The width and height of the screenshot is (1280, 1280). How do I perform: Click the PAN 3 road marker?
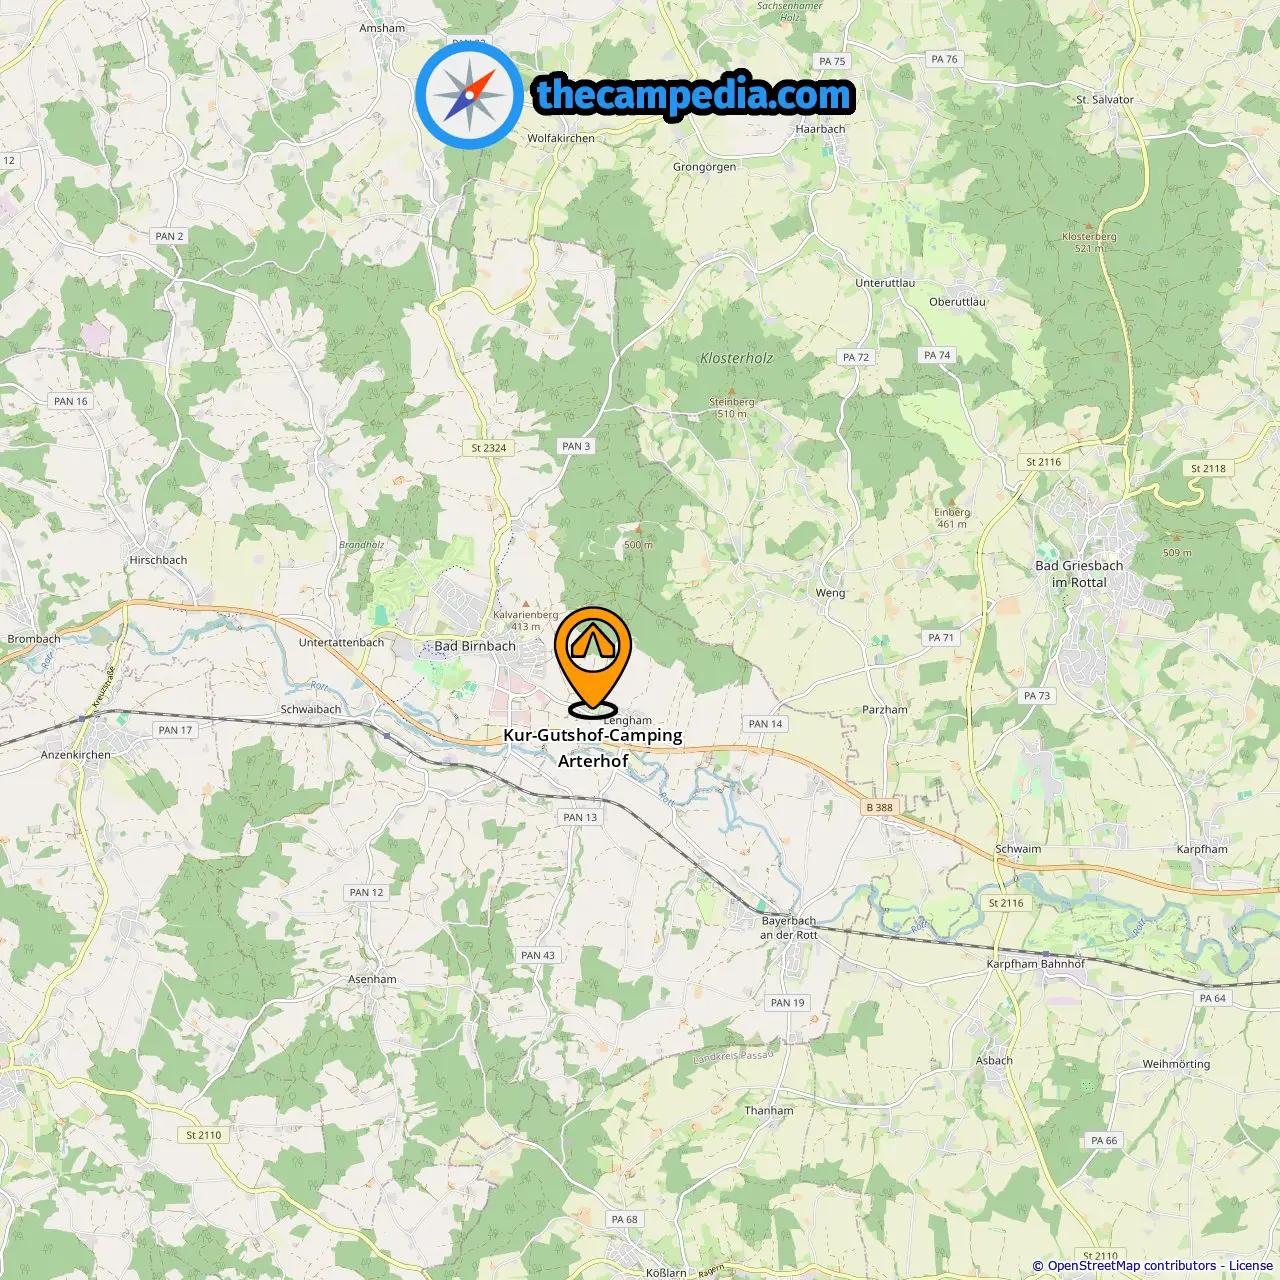point(576,446)
